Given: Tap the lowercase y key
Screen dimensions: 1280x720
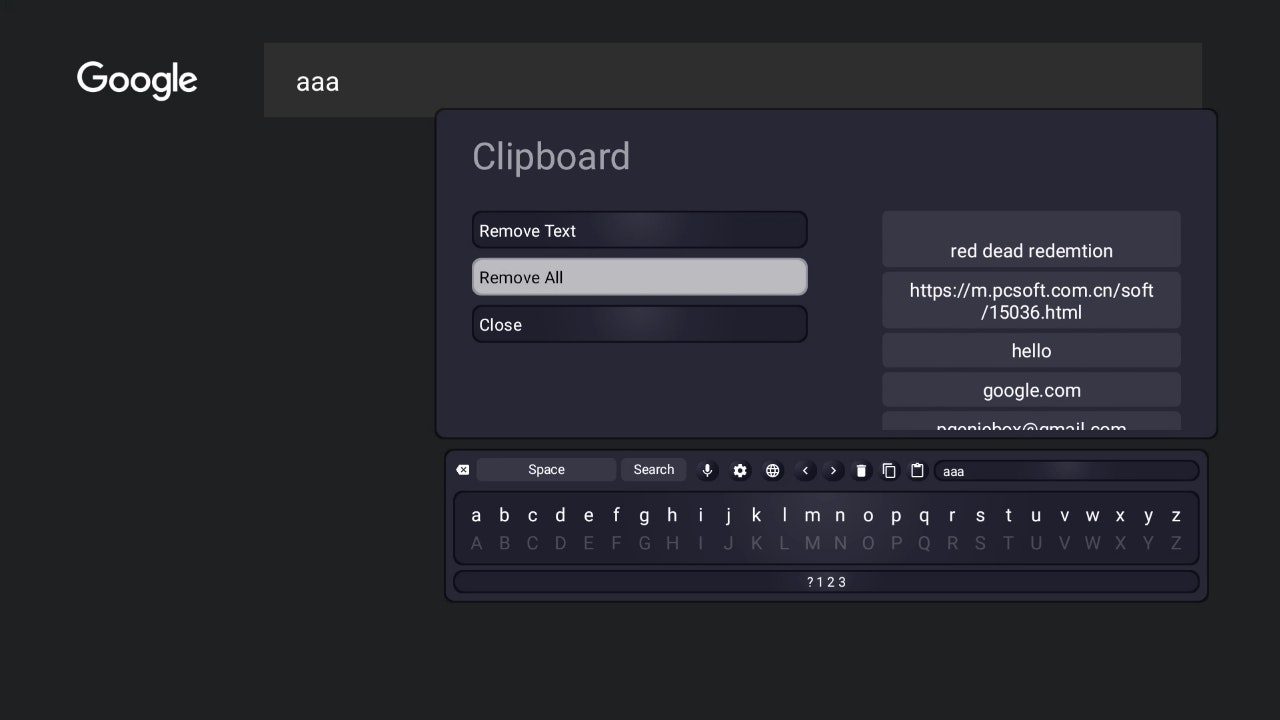Looking at the screenshot, I should tap(1148, 516).
